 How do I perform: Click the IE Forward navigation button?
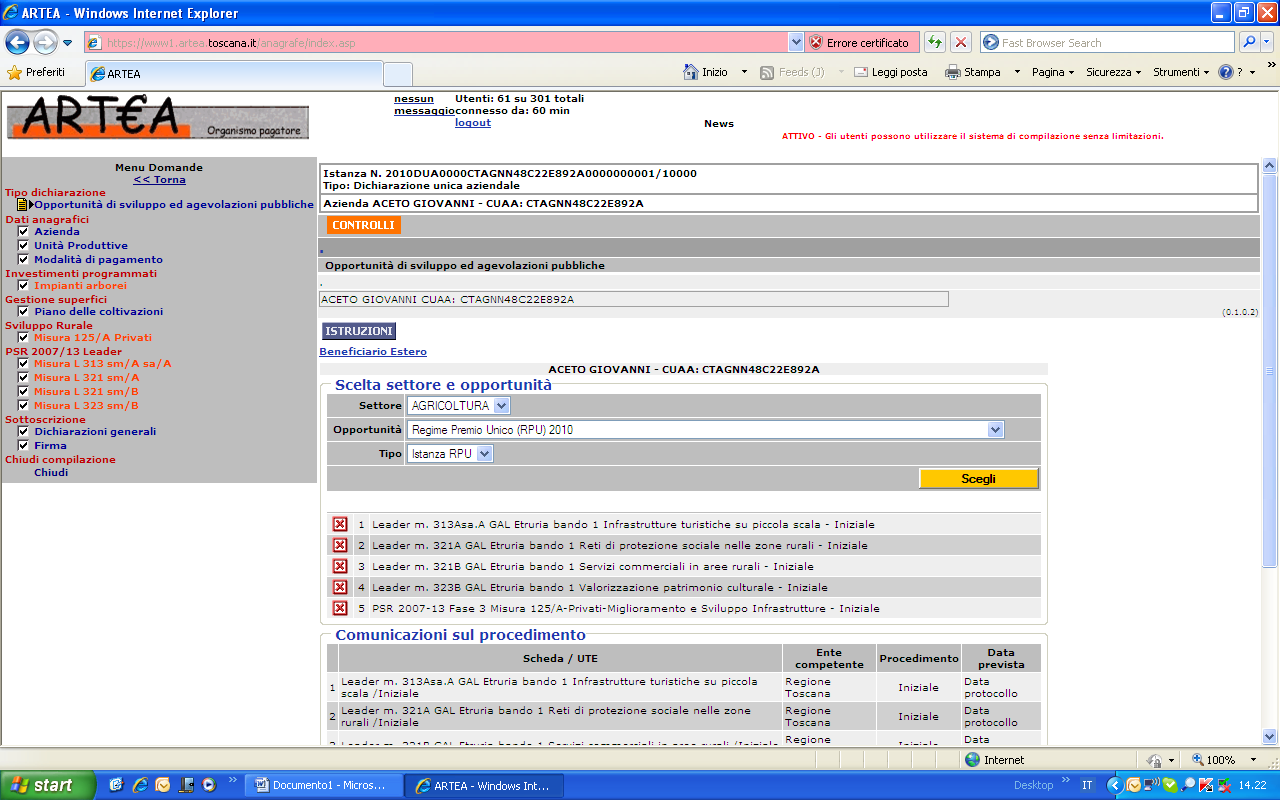click(x=45, y=43)
